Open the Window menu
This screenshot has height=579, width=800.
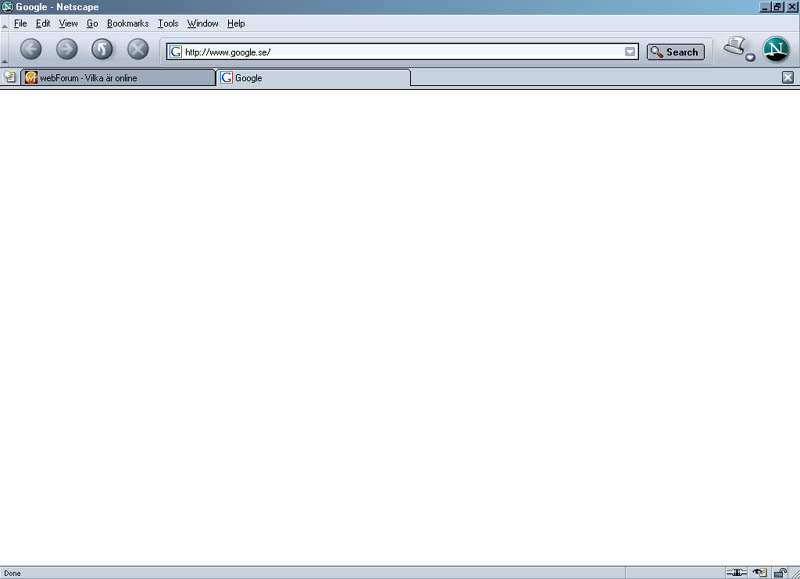pyautogui.click(x=203, y=23)
